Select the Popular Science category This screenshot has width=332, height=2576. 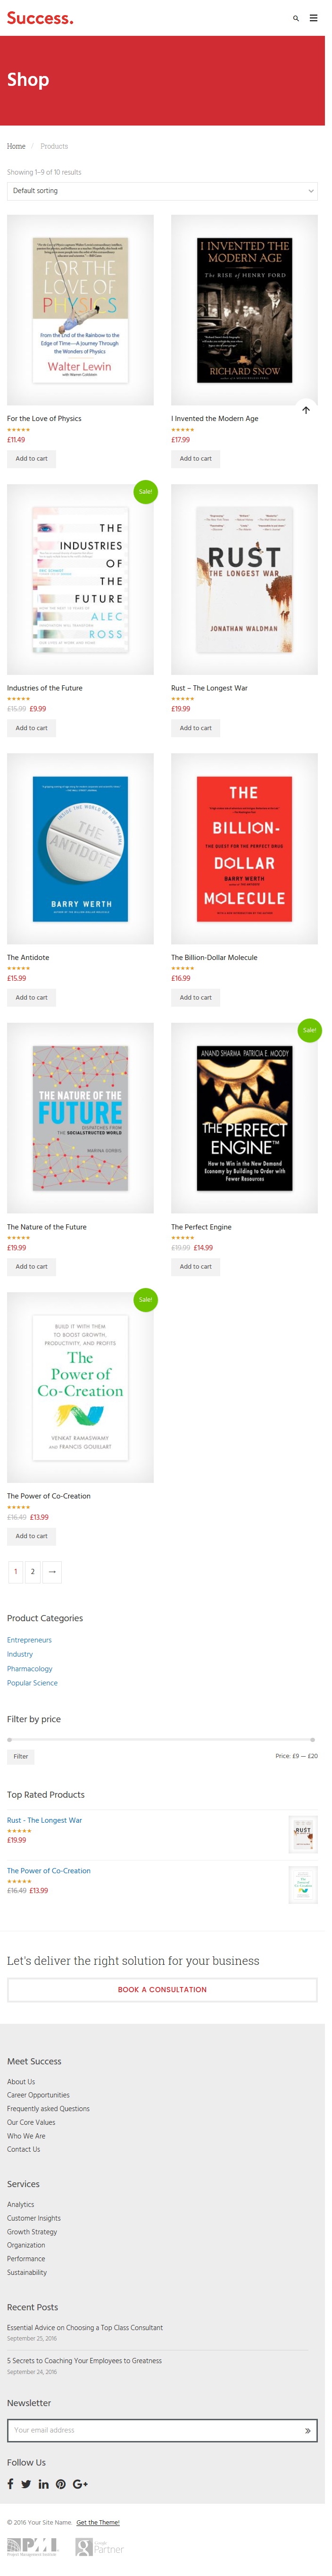[x=32, y=1682]
